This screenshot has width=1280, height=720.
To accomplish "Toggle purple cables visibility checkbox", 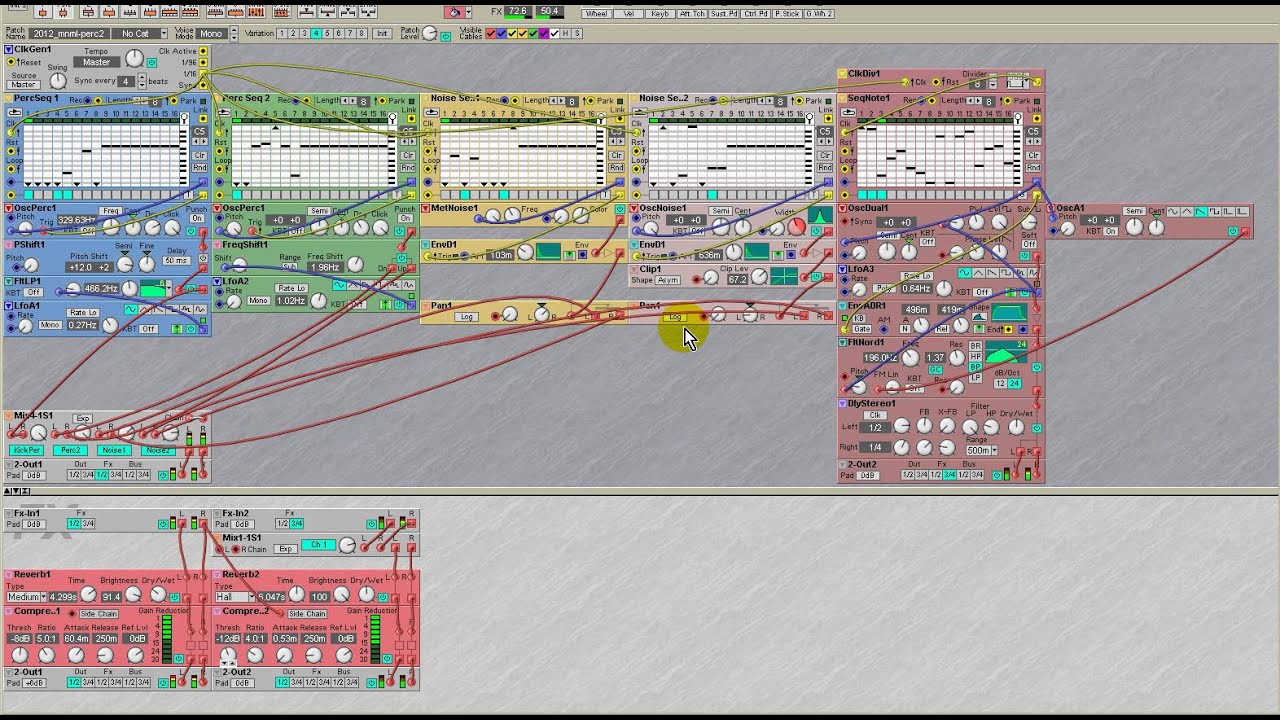I will coord(544,33).
